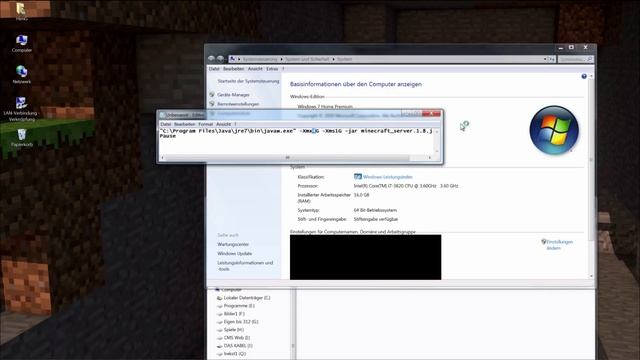Image resolution: width=640 pixels, height=360 pixels.
Task: Click the Windows logo in System window
Action: click(x=554, y=130)
